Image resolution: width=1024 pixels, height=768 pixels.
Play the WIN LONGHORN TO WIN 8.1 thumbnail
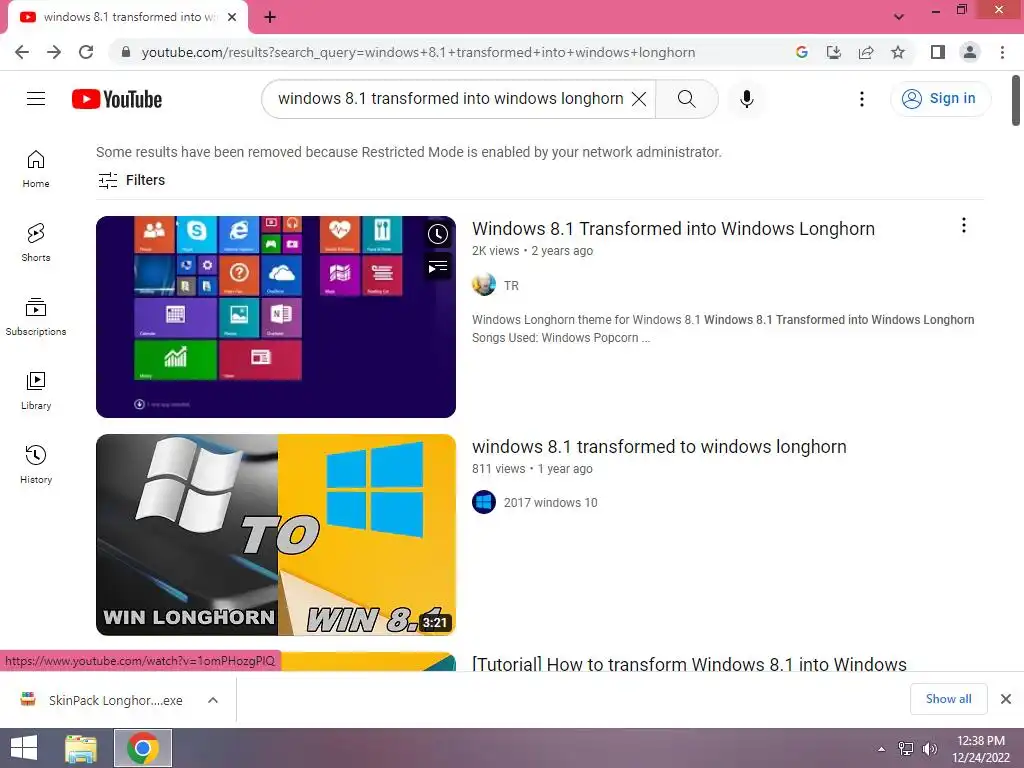coord(276,535)
